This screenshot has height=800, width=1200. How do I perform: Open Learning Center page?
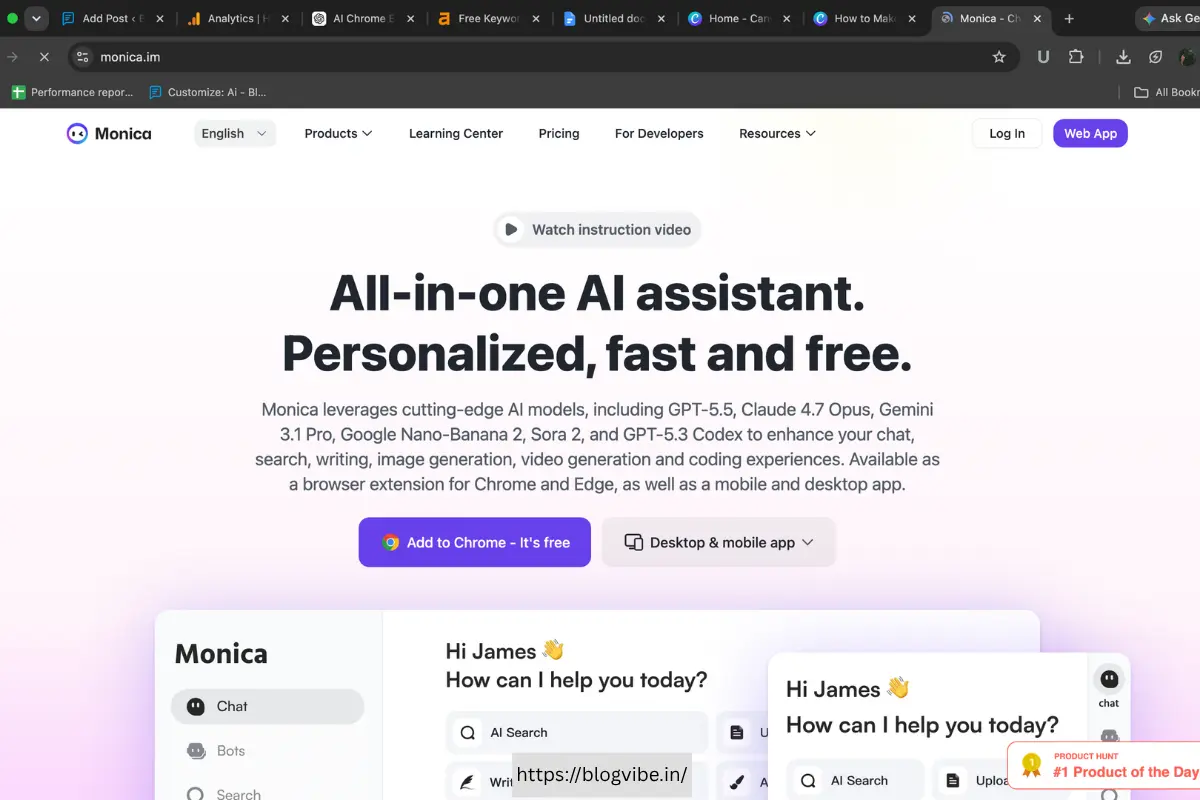[x=456, y=133]
